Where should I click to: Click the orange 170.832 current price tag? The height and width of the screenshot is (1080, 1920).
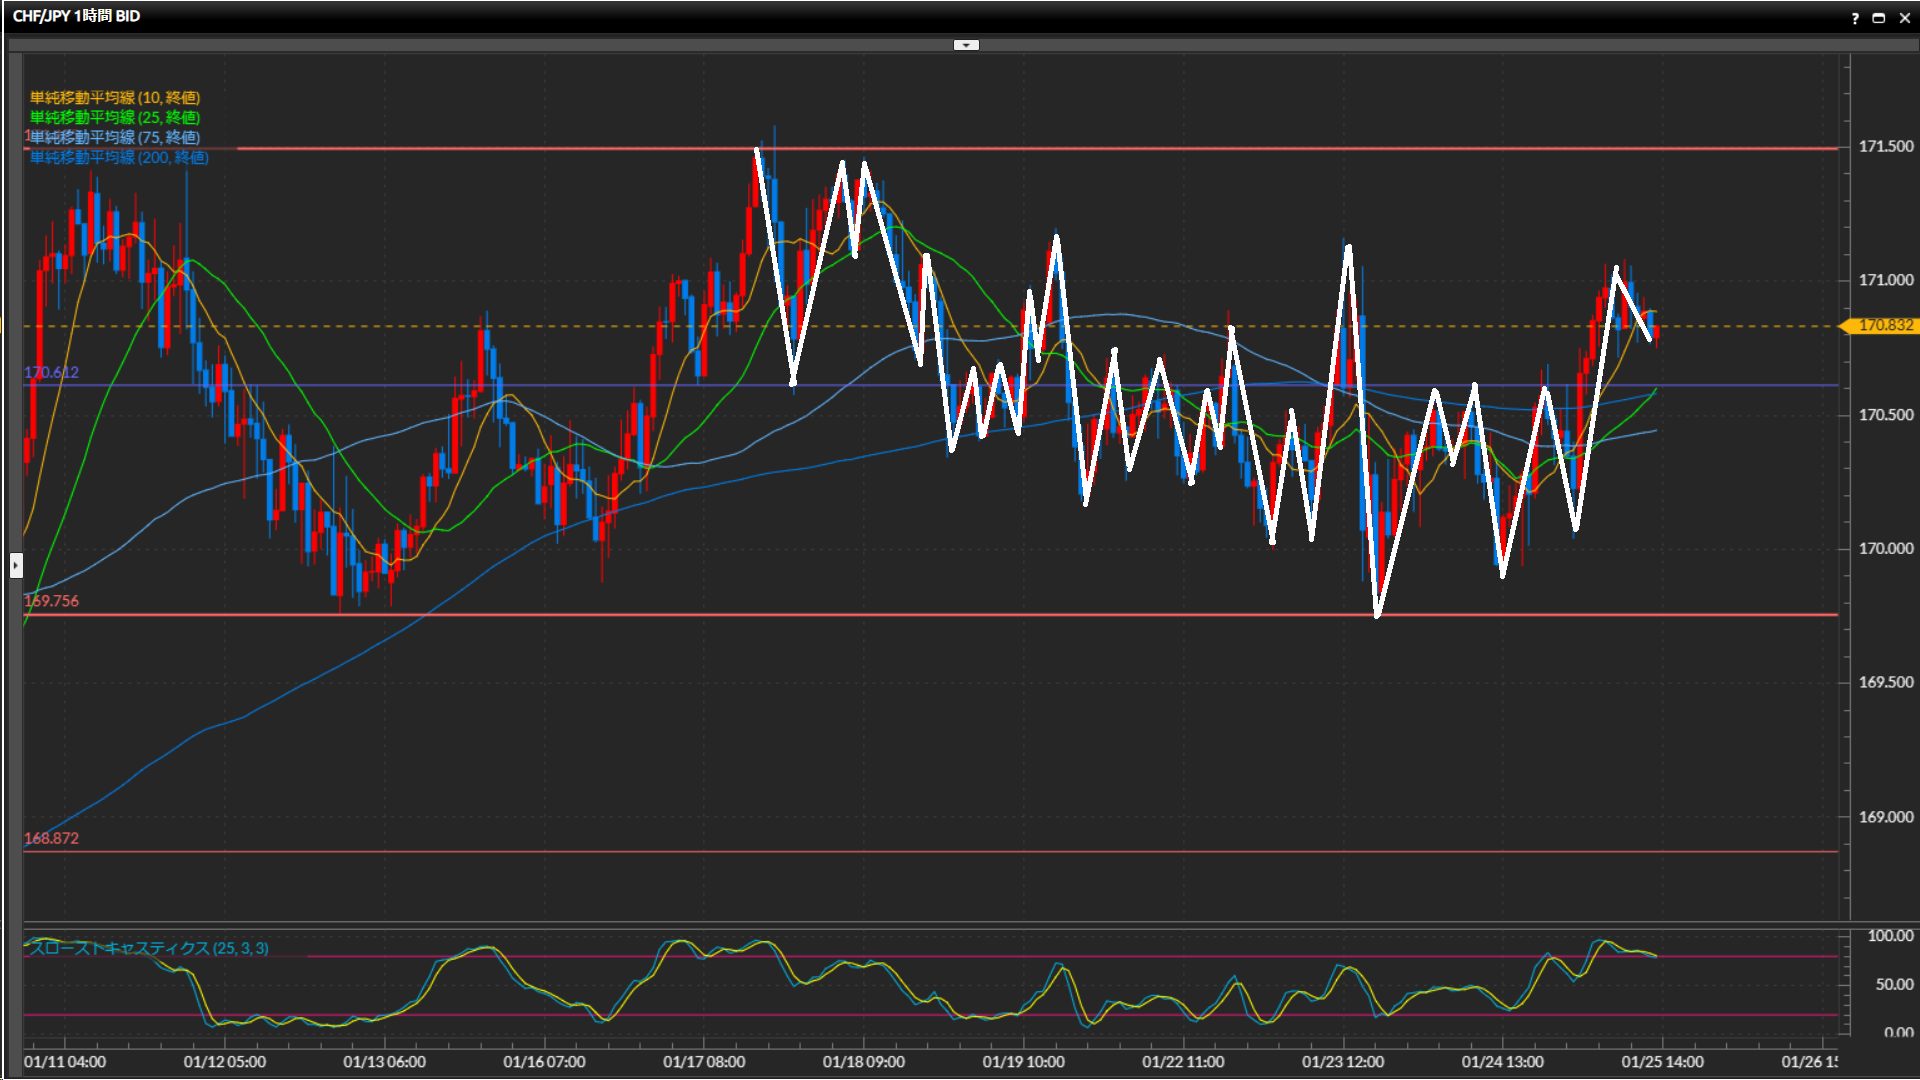[x=1884, y=326]
